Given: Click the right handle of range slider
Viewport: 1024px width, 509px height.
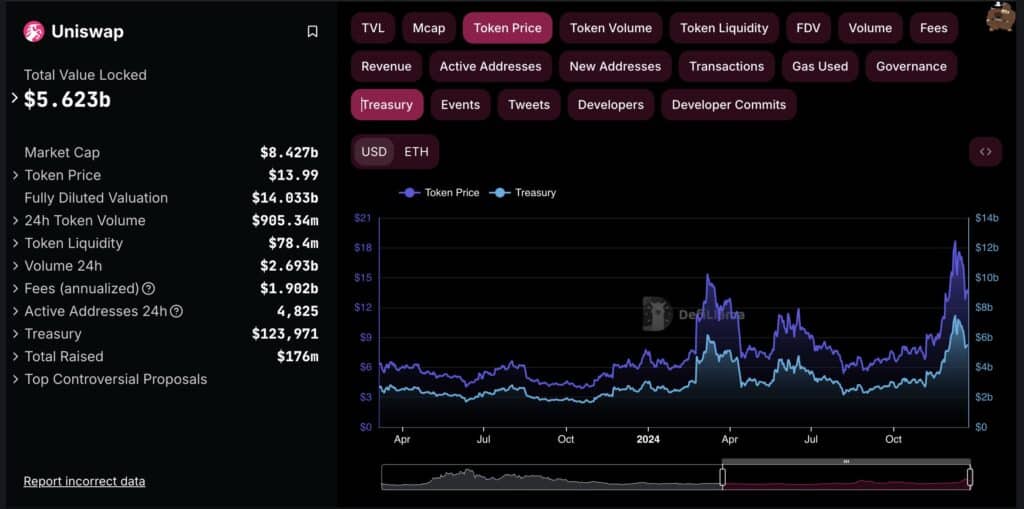Looking at the screenshot, I should [x=970, y=477].
